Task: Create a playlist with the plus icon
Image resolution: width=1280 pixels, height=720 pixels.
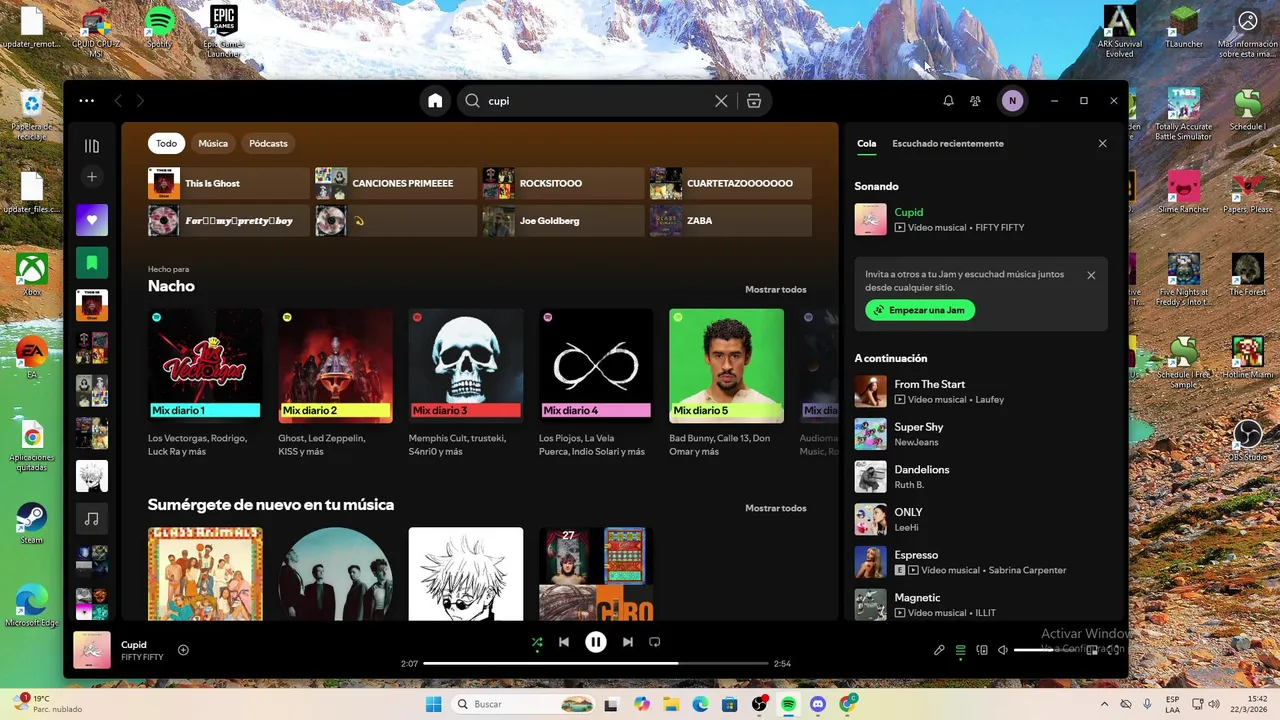Action: 92,177
